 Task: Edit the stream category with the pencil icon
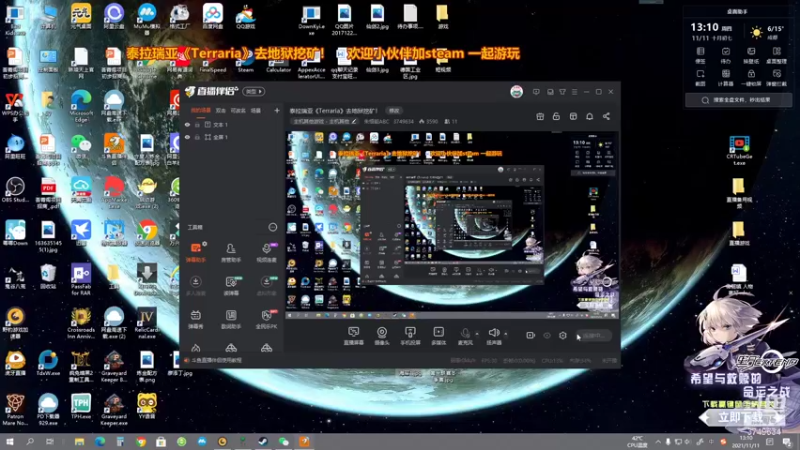[354, 121]
